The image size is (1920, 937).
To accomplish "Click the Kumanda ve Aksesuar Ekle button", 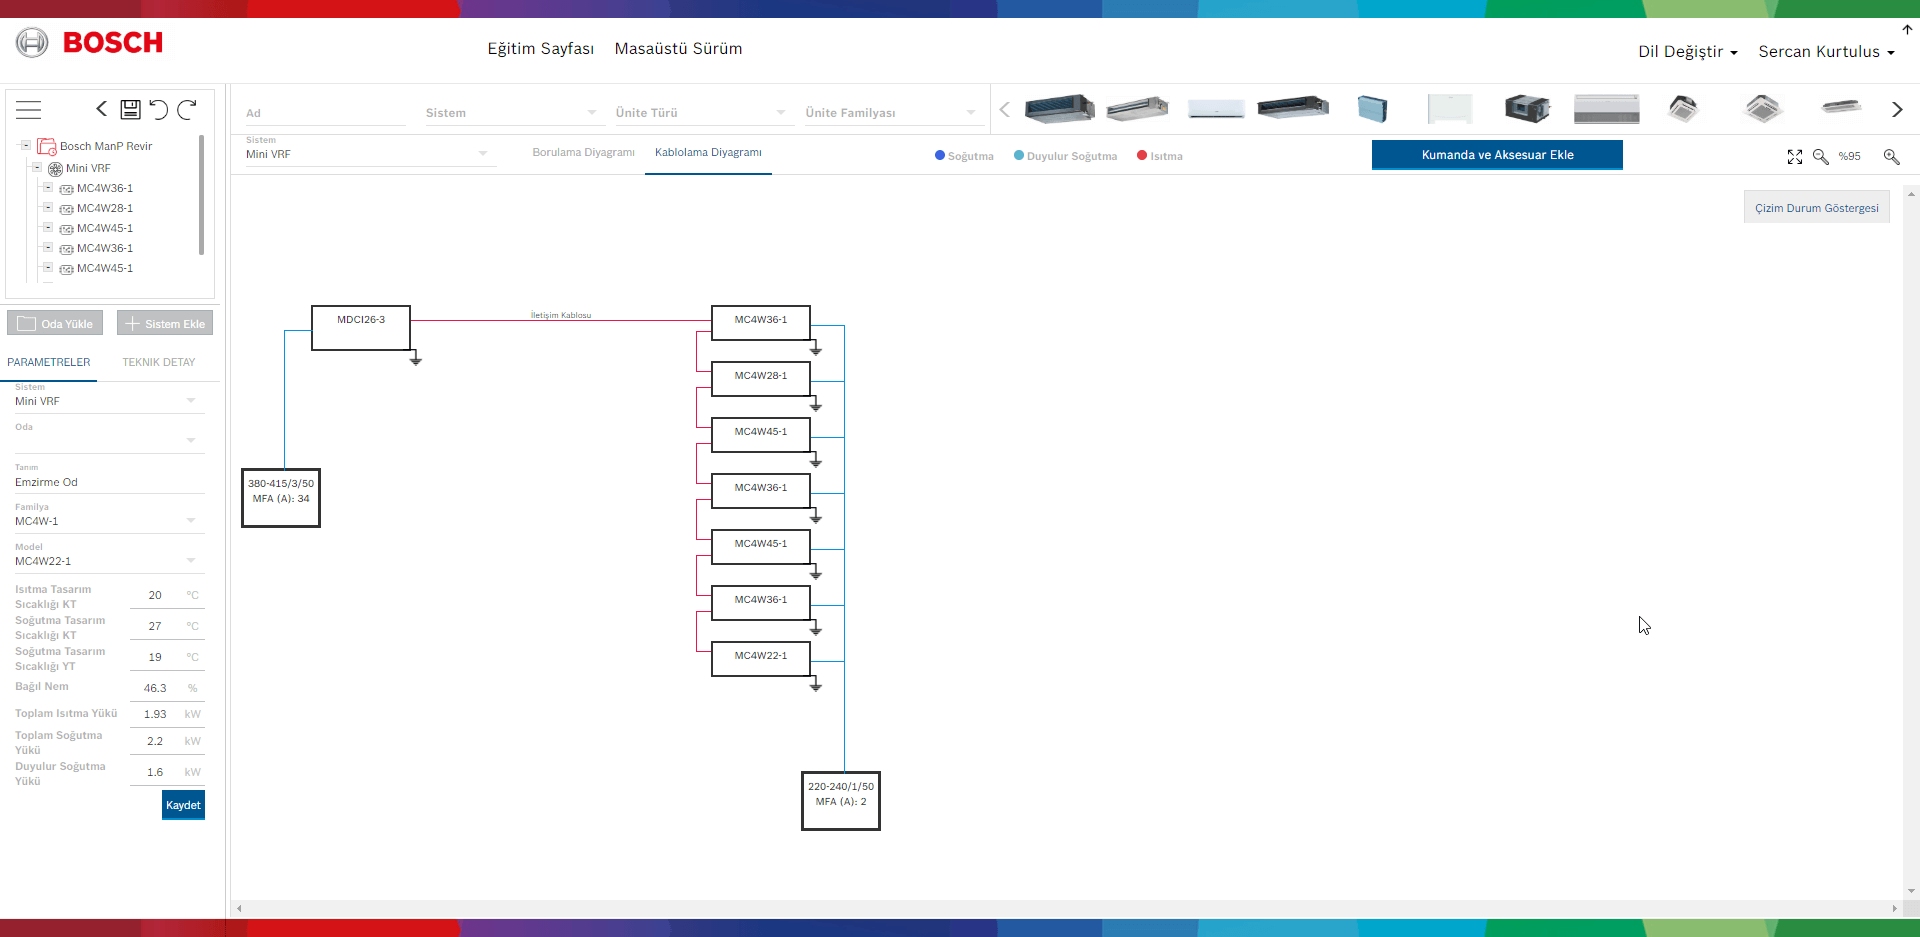I will click(1497, 155).
